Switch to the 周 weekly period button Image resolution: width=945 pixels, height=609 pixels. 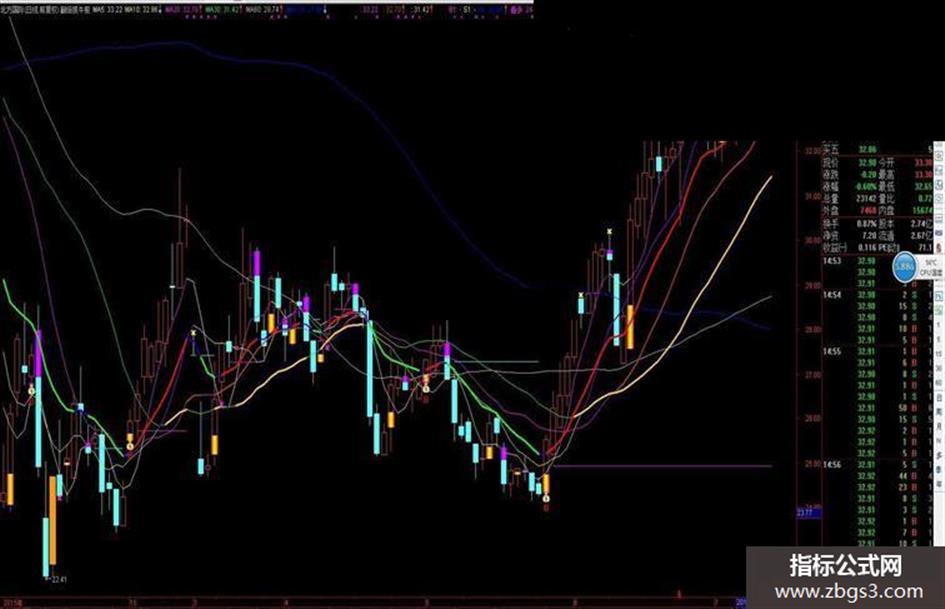(x=939, y=412)
